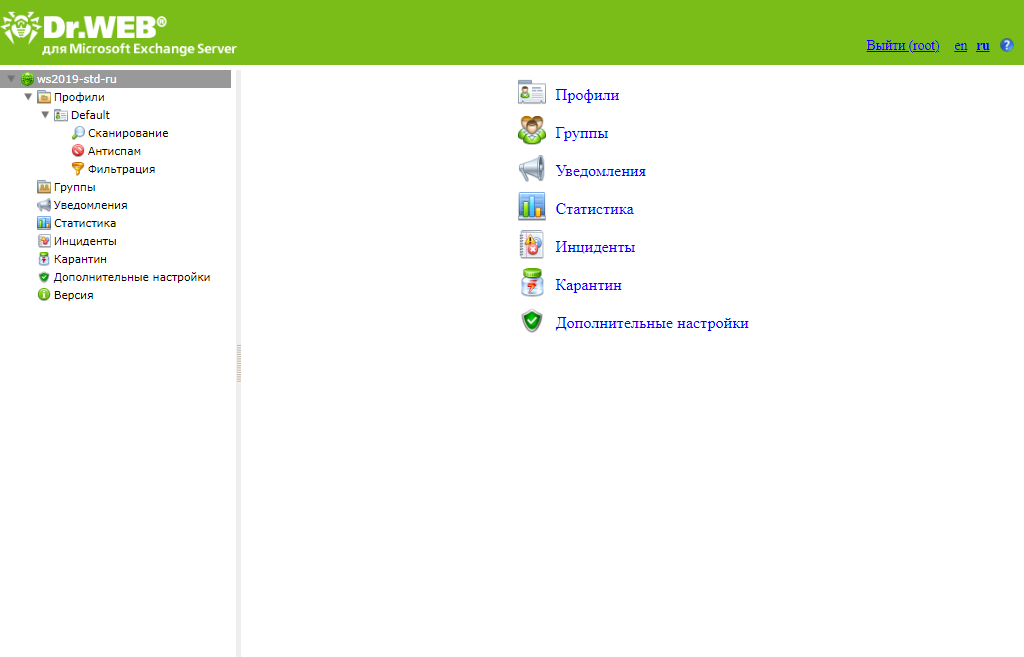The height and width of the screenshot is (657, 1024).
Task: Open Сканирование settings in tree
Action: click(128, 133)
